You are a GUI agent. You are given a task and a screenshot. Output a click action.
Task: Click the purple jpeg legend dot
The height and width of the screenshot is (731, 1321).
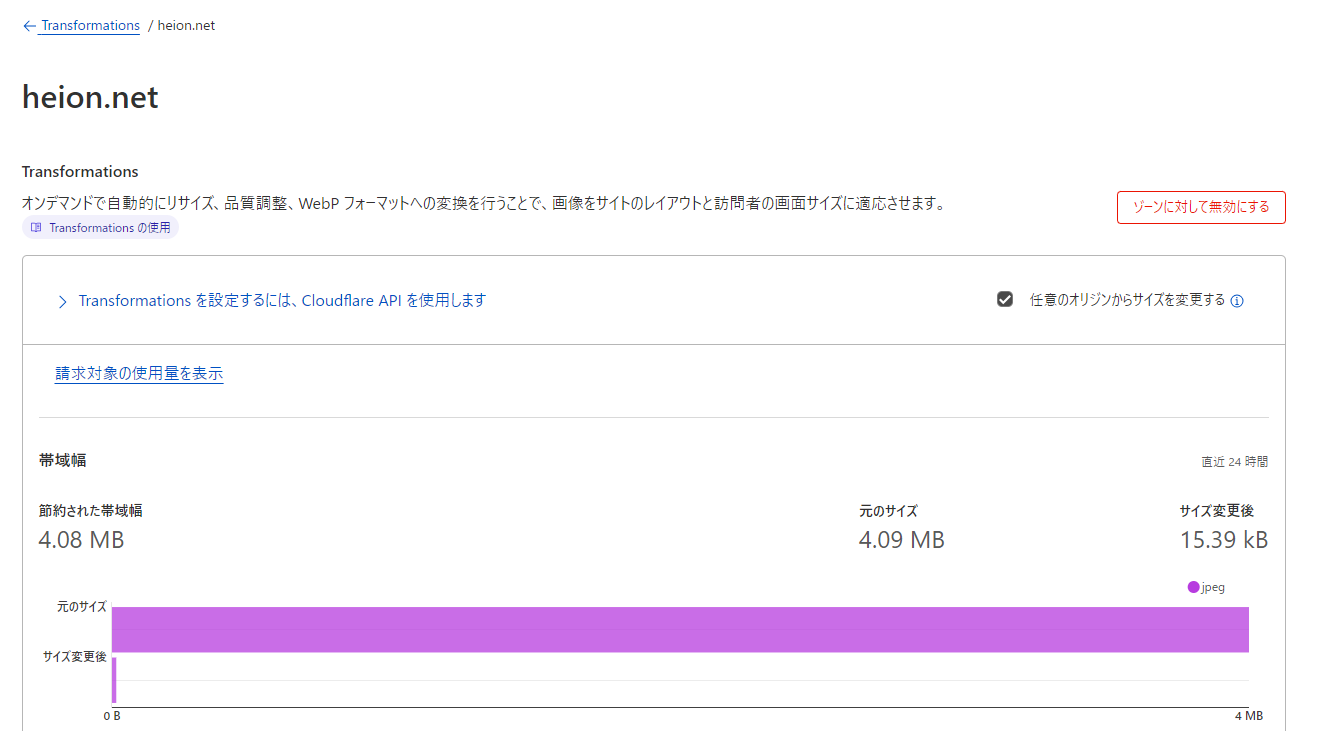point(1193,587)
